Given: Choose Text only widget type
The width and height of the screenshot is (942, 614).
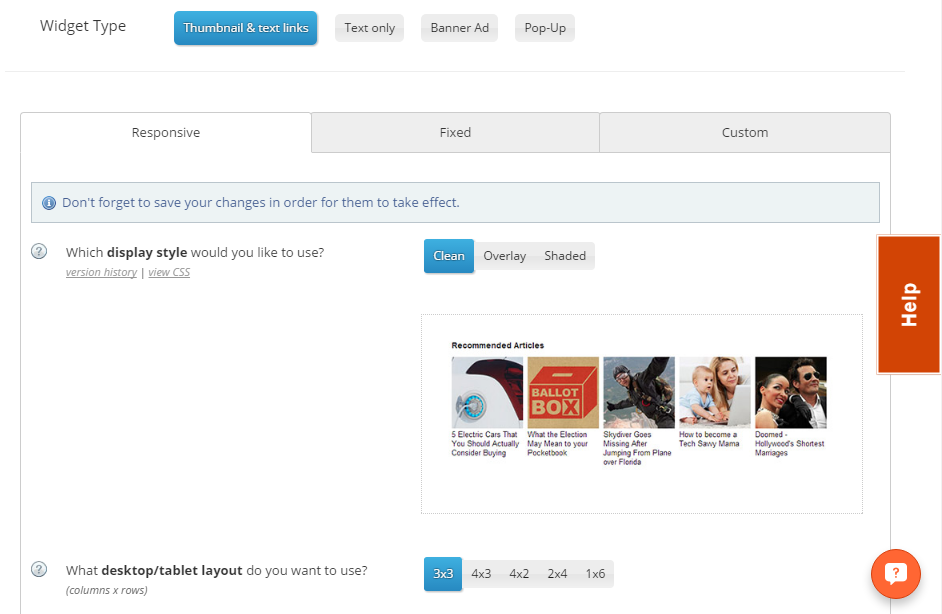Looking at the screenshot, I should click(369, 28).
